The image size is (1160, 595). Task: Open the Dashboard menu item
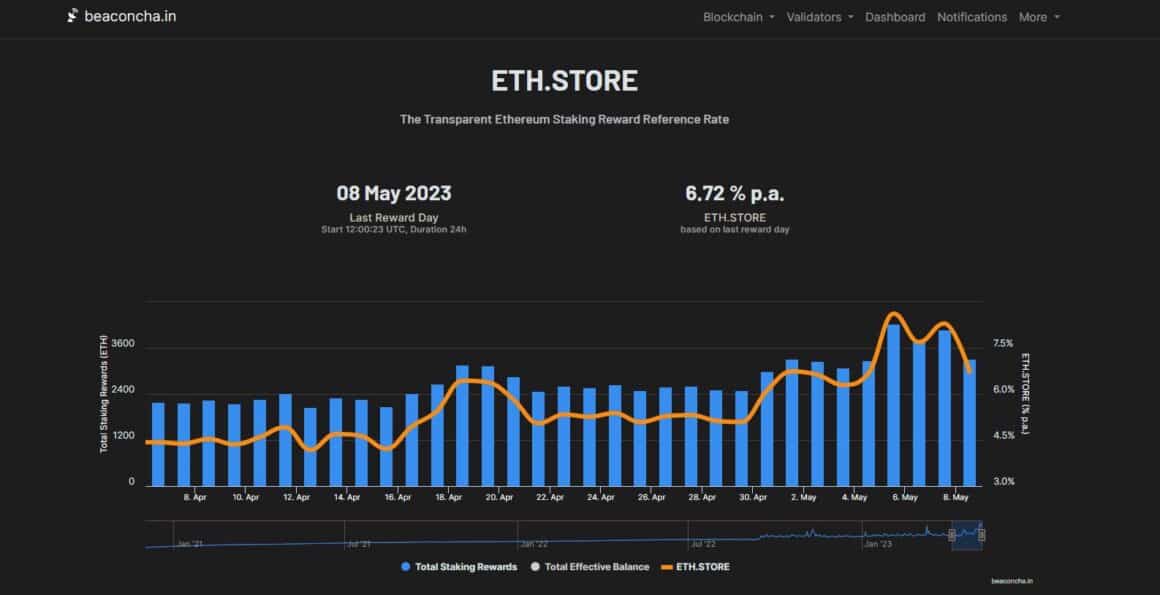pyautogui.click(x=895, y=17)
